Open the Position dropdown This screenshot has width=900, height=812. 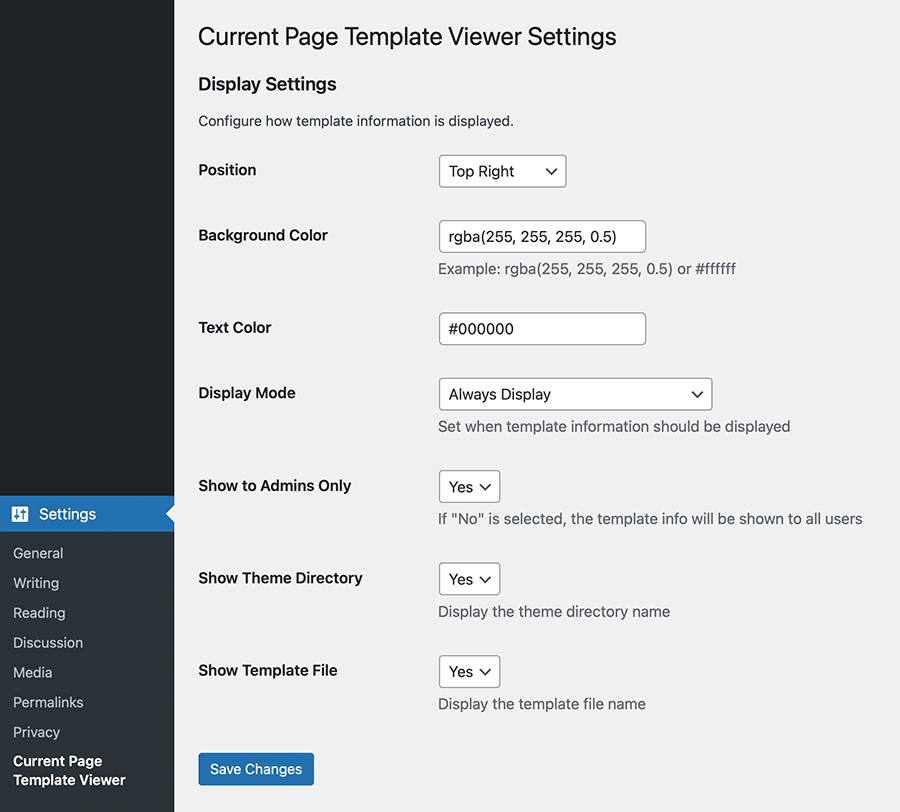coord(502,171)
